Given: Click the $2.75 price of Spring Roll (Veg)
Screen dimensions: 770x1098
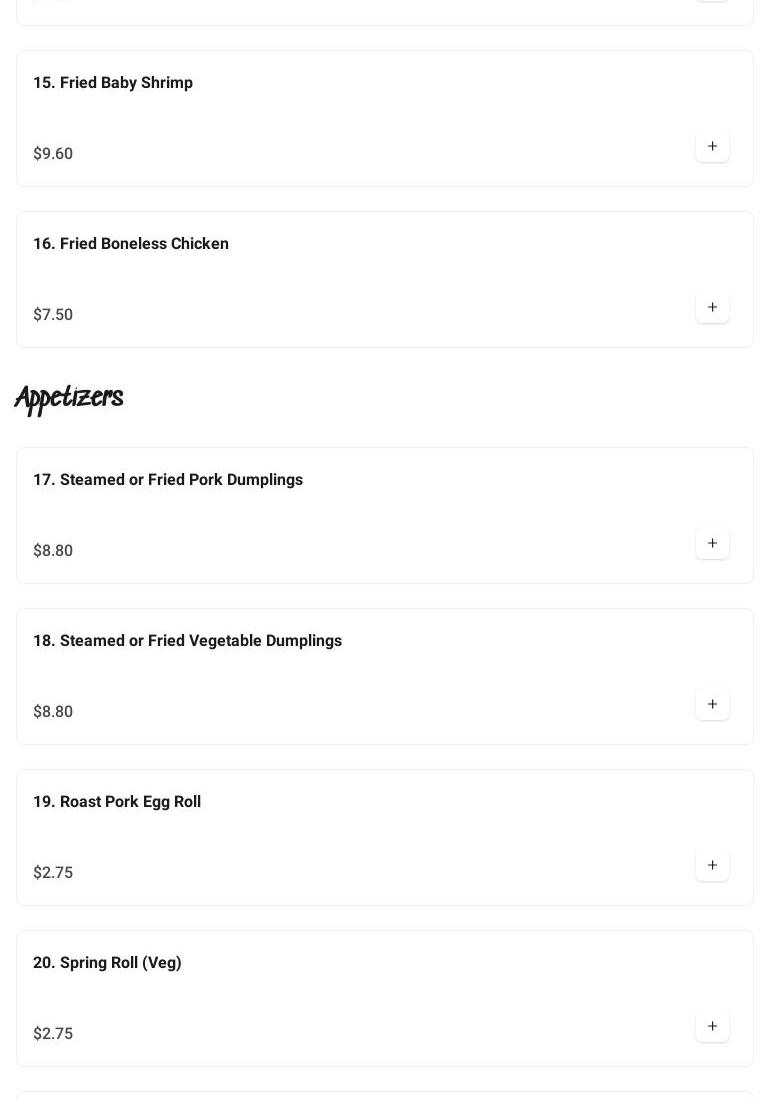Looking at the screenshot, I should (x=53, y=1034).
